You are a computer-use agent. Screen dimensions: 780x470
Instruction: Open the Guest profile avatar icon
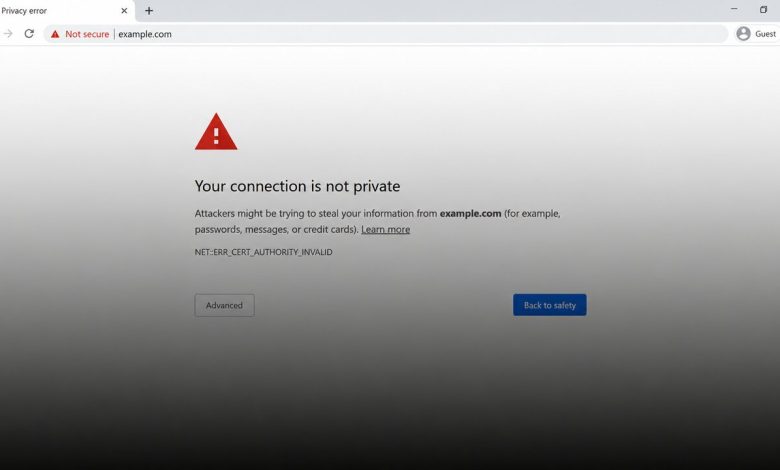point(743,34)
